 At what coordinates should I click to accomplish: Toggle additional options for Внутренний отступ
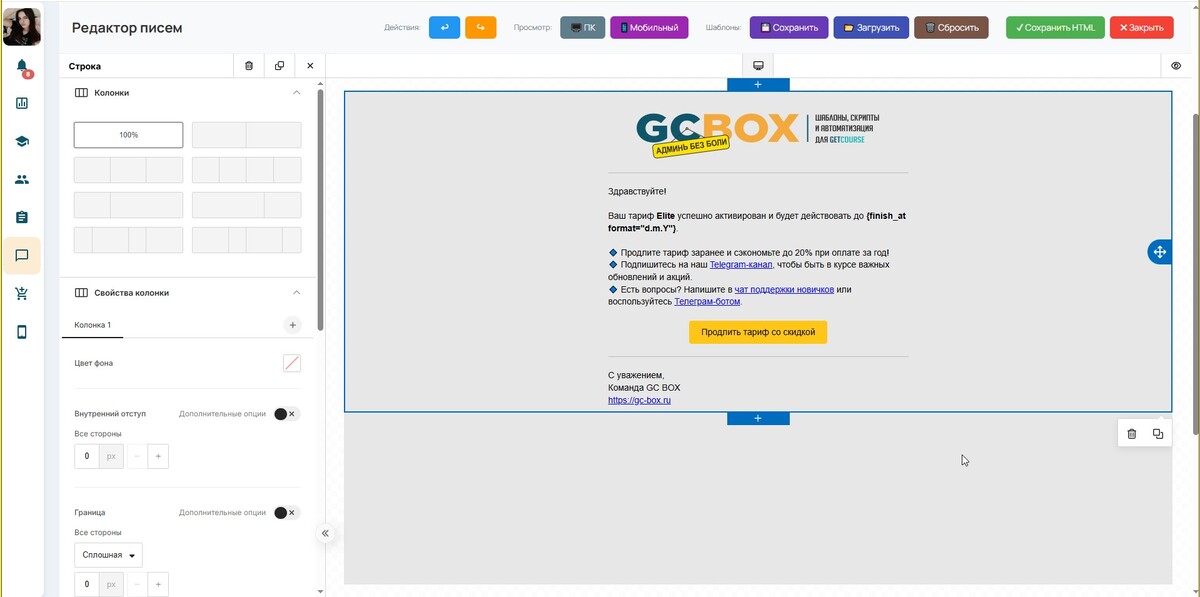286,414
